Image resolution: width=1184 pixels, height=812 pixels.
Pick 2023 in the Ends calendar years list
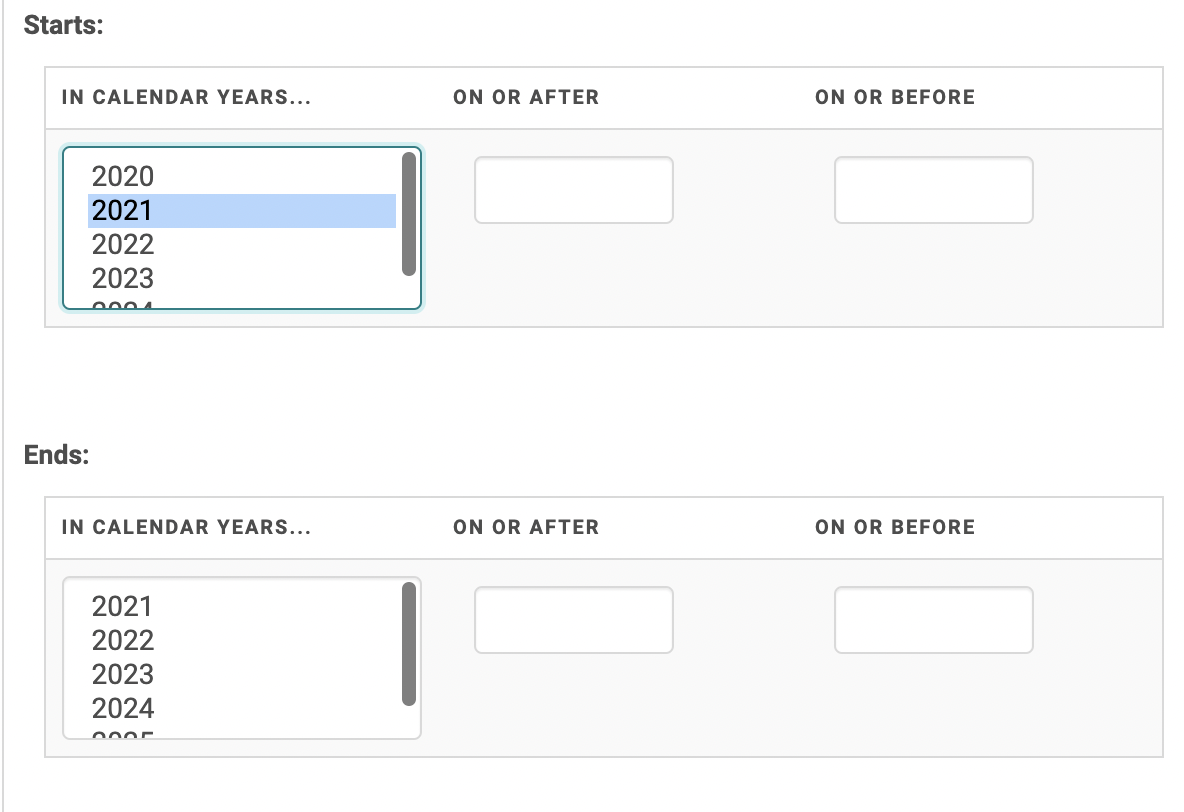coord(123,675)
